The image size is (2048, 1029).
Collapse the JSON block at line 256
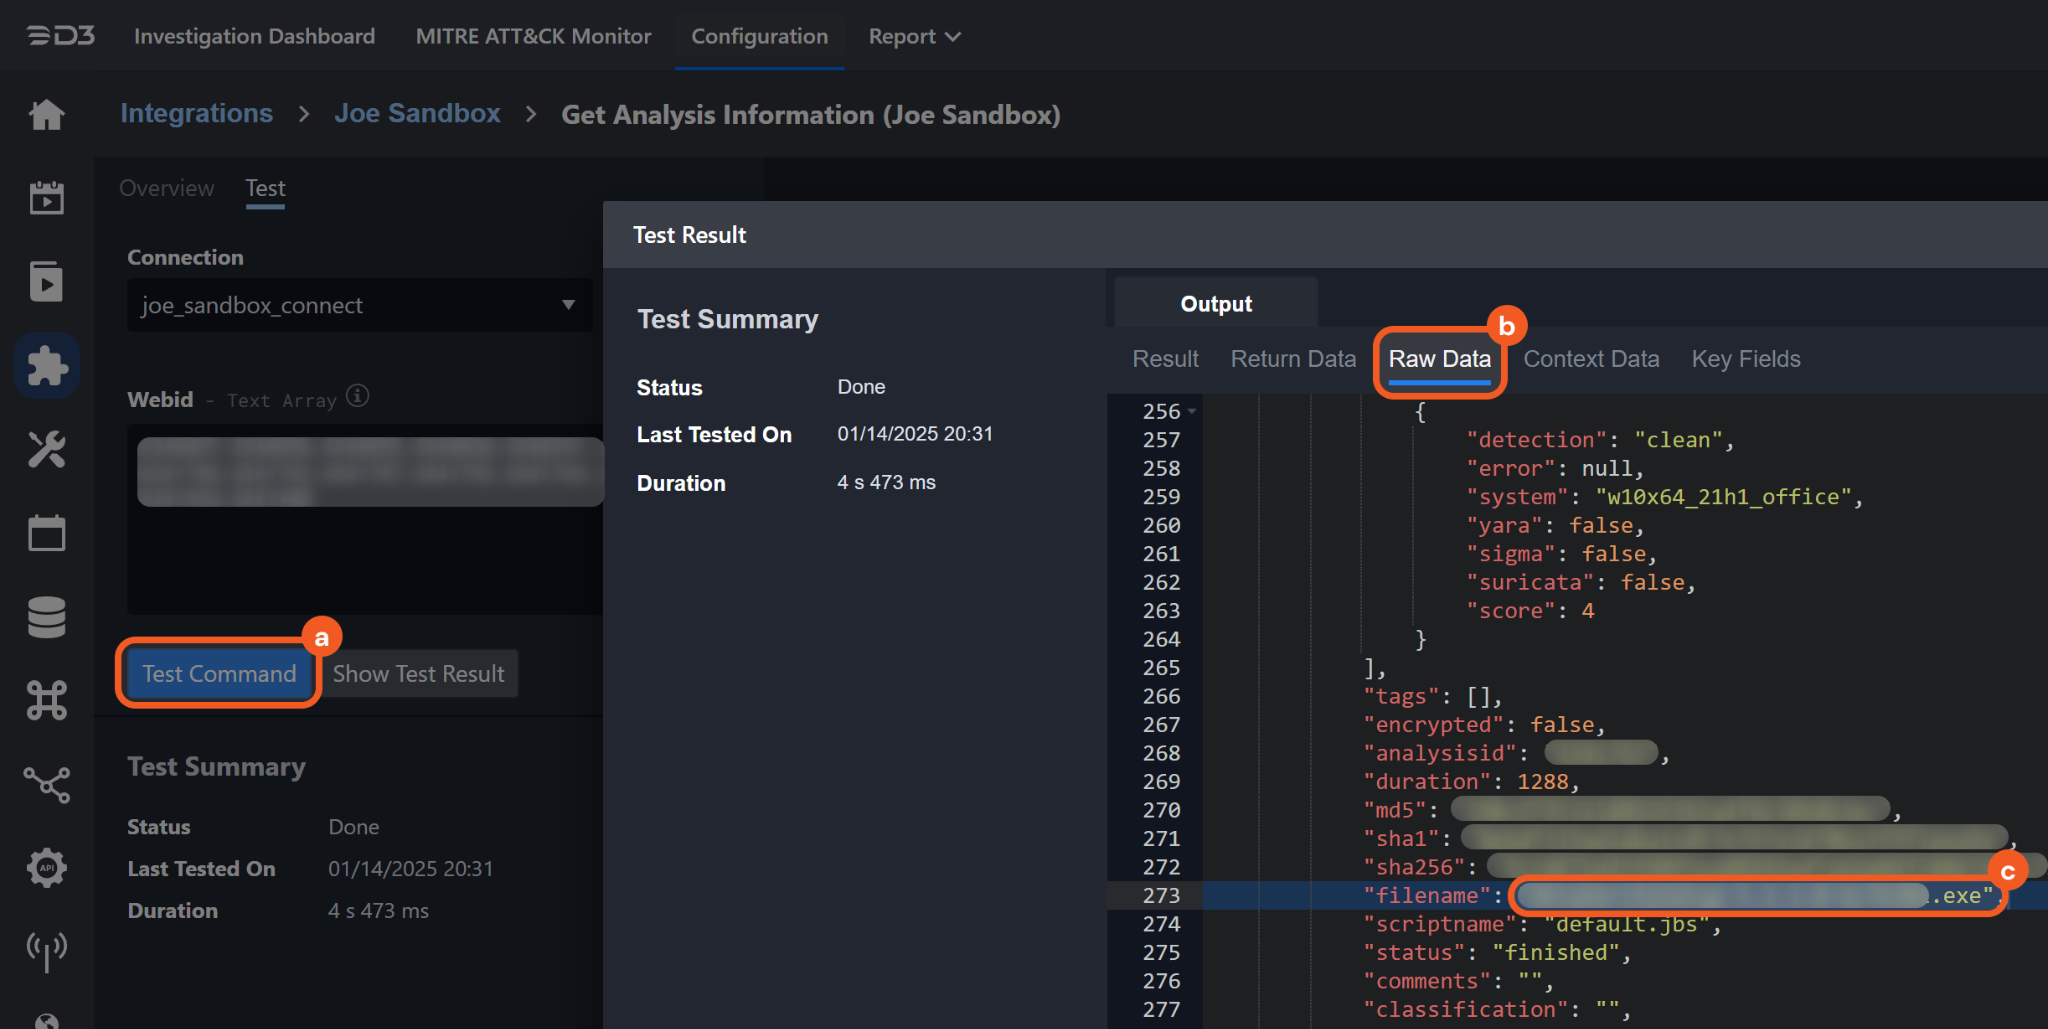click(1192, 412)
